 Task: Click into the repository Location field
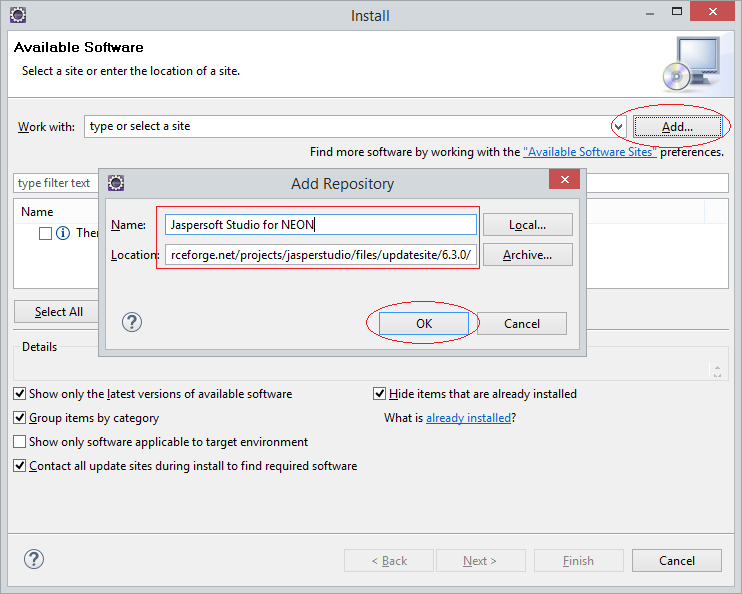point(321,255)
